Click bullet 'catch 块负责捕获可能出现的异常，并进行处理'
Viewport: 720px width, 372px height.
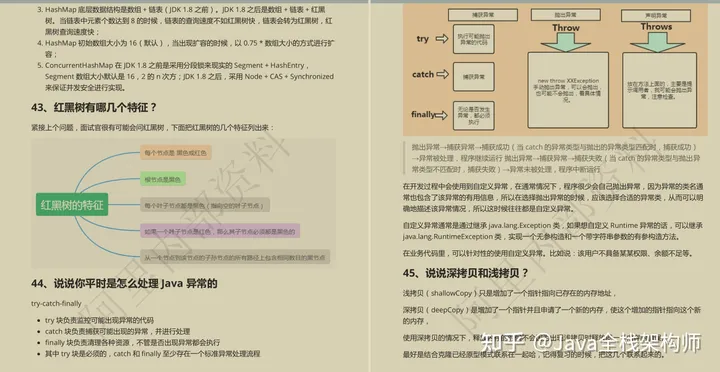coord(118,331)
